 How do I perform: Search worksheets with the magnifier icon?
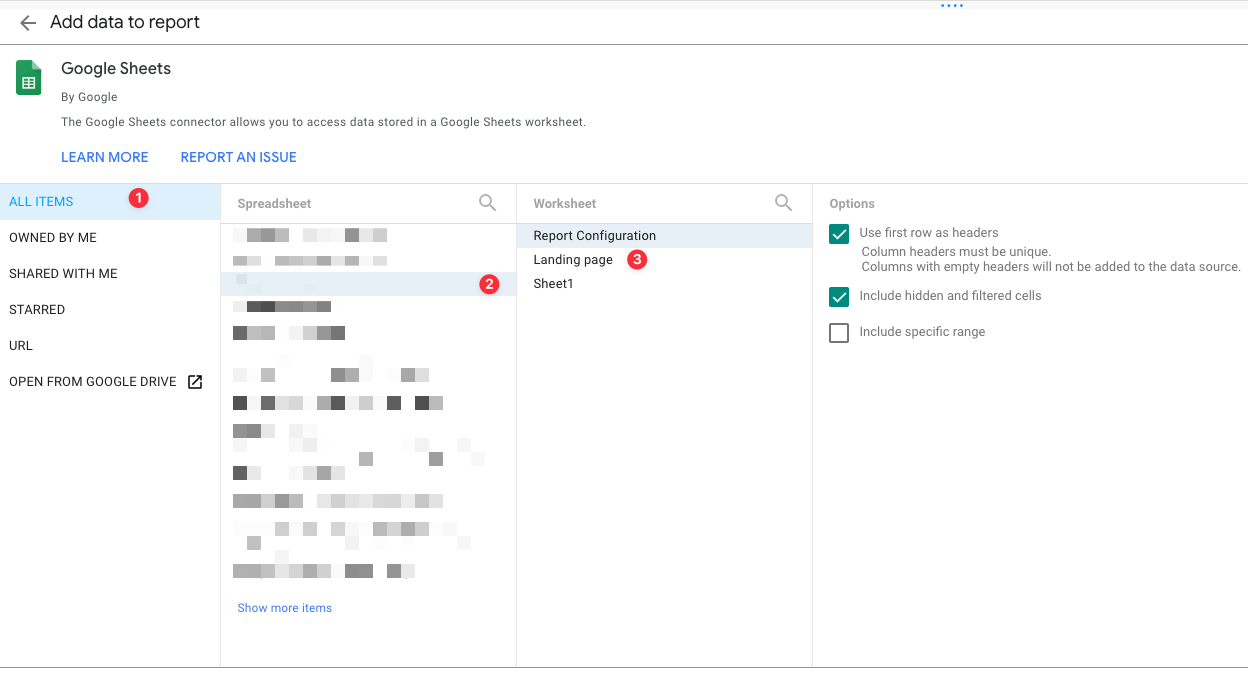coord(784,203)
